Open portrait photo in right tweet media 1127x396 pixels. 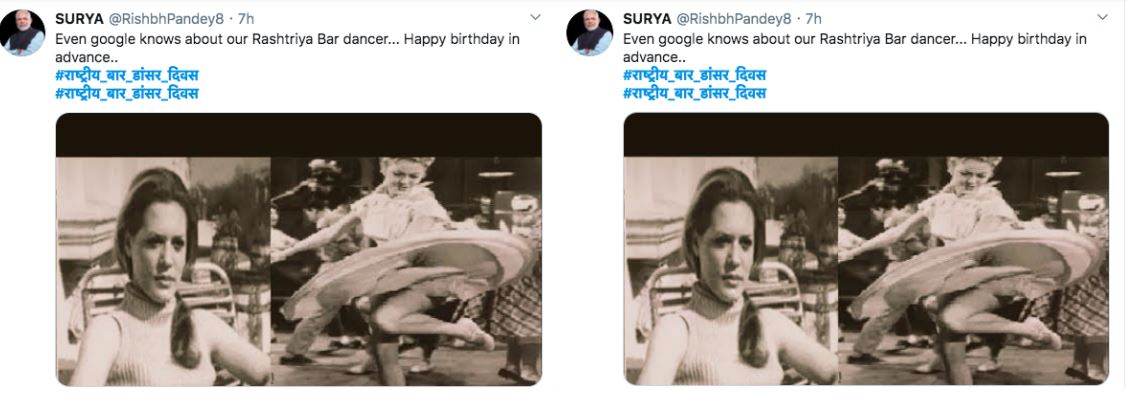pyautogui.click(x=731, y=271)
